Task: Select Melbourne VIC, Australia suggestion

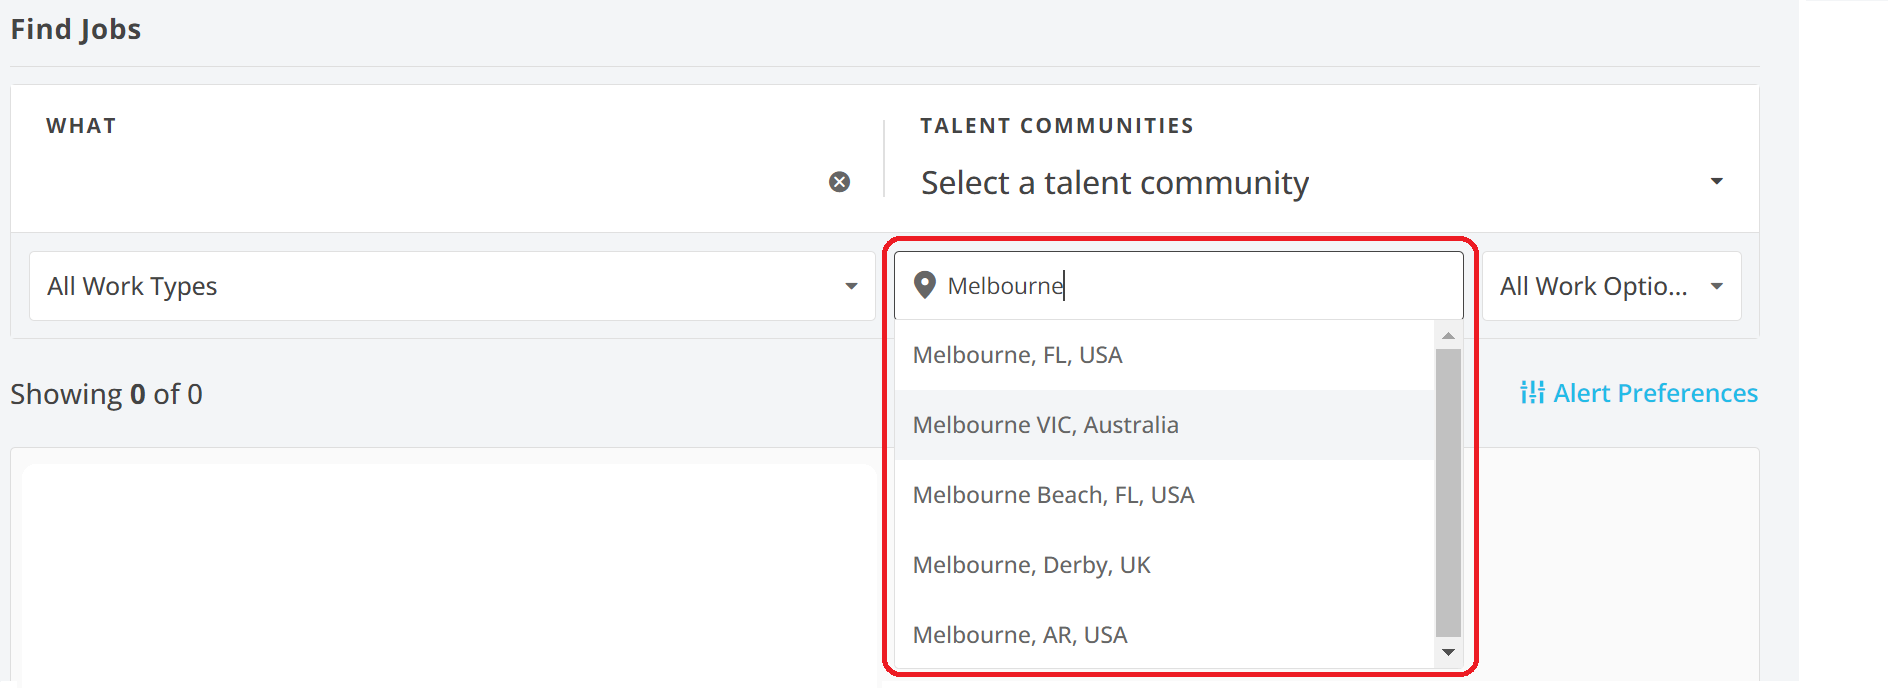Action: click(x=1046, y=425)
